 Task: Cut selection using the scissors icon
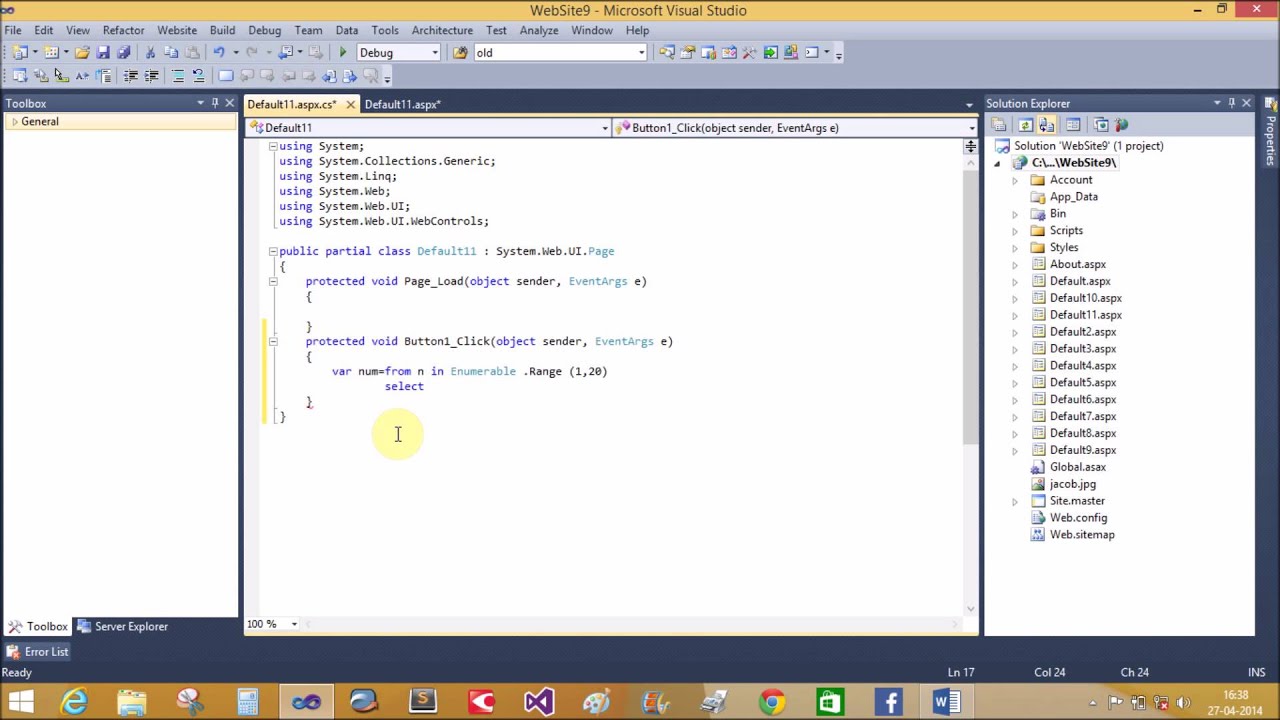[150, 53]
